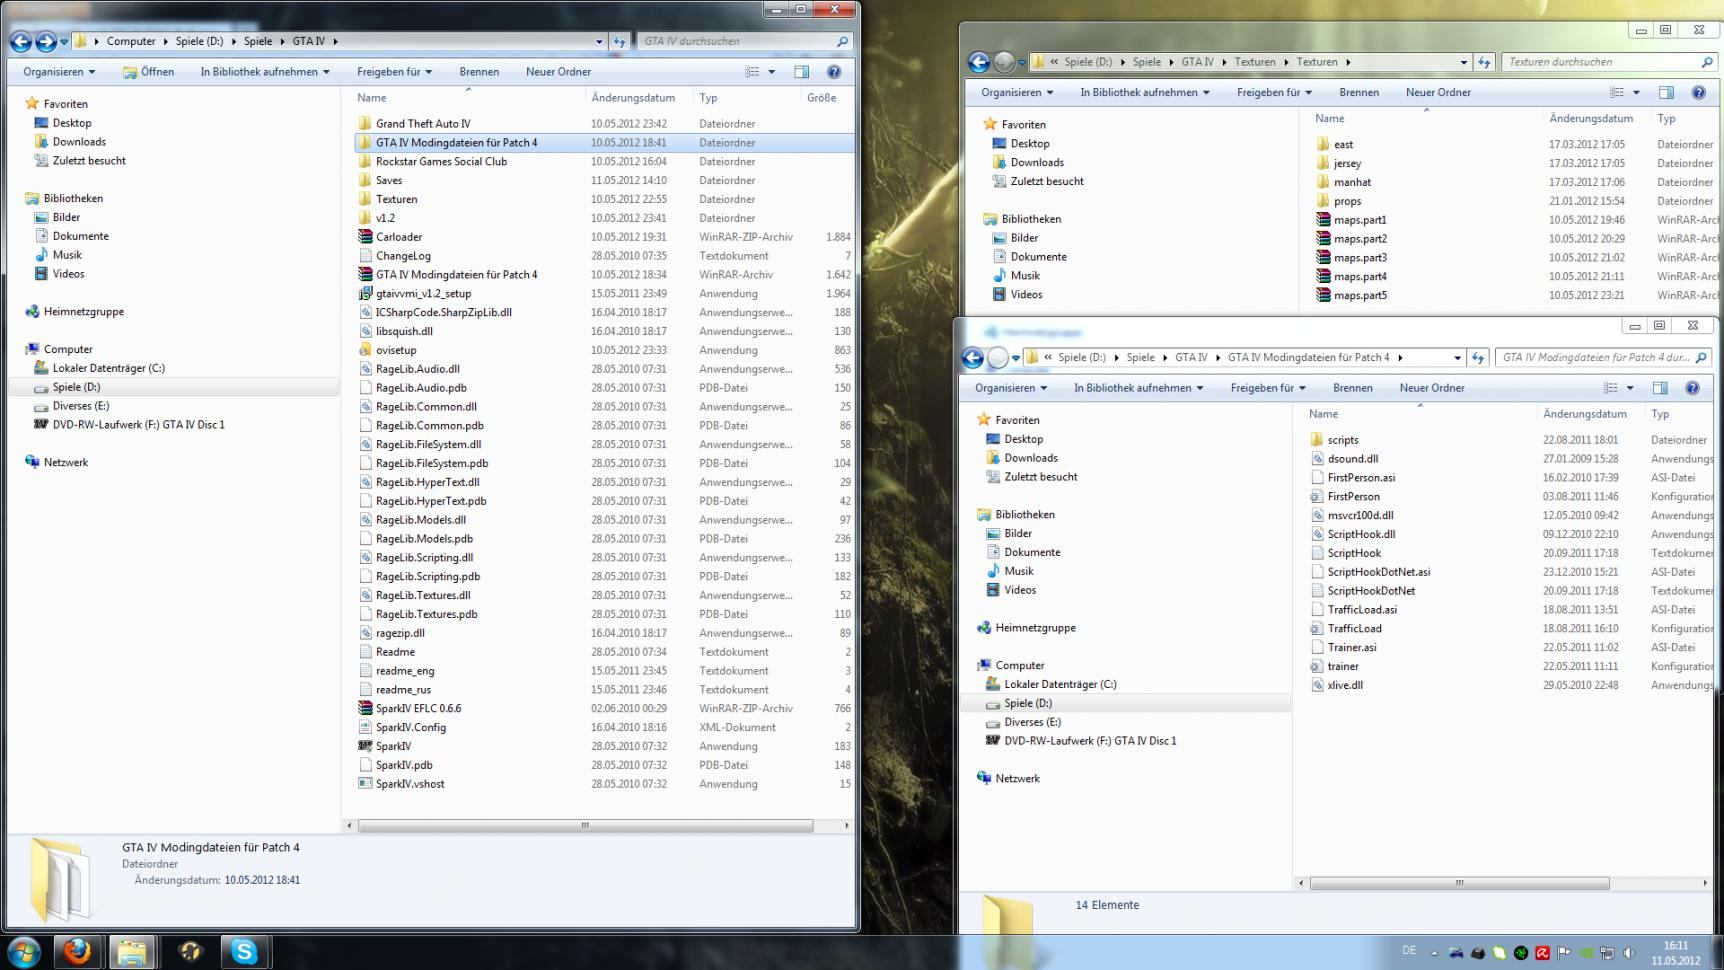Open the Organisieren dropdown in the Modingdateien window
Screen dimensions: 1724x970
(1011, 388)
